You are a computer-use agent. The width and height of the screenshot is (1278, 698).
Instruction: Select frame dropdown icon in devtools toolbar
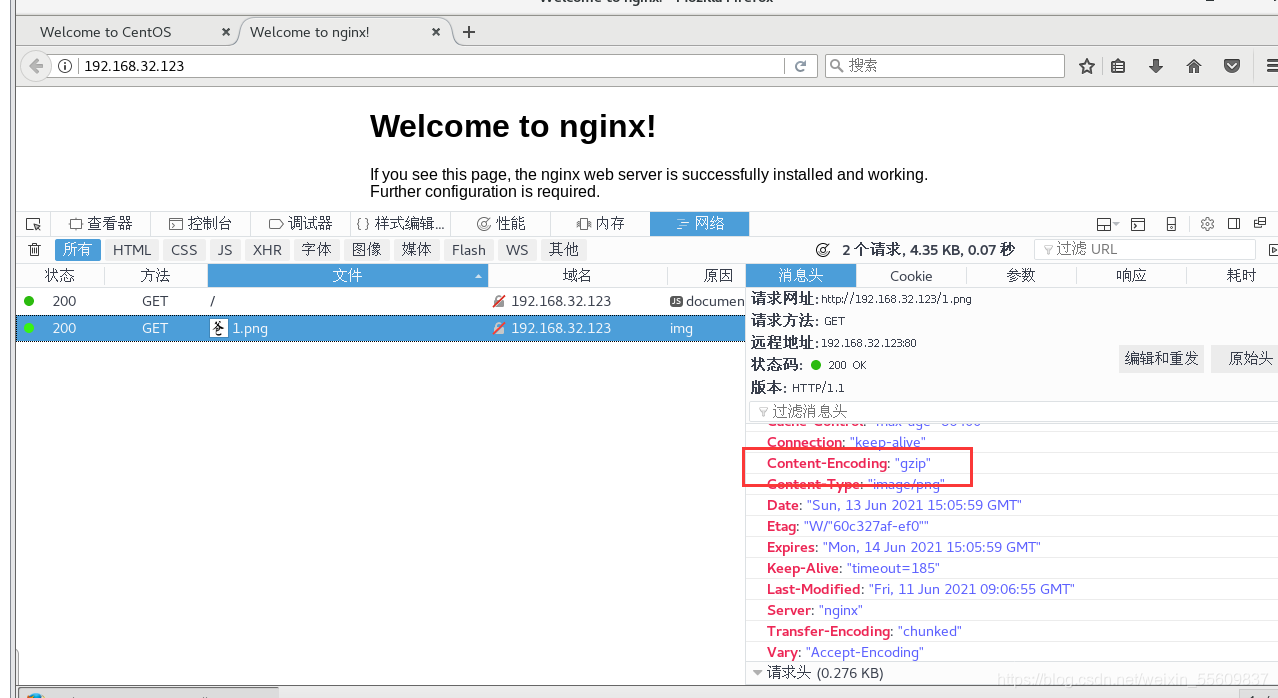coord(1107,224)
